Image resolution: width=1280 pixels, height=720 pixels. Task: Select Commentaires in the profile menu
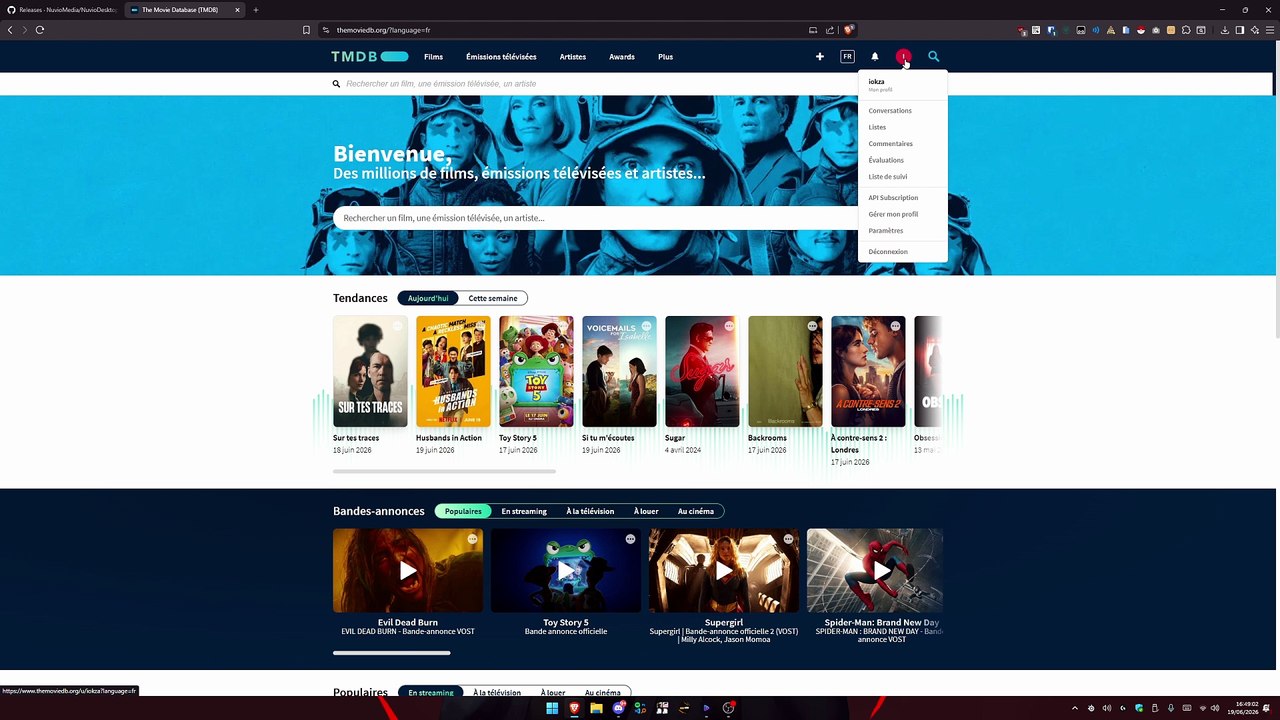(890, 144)
